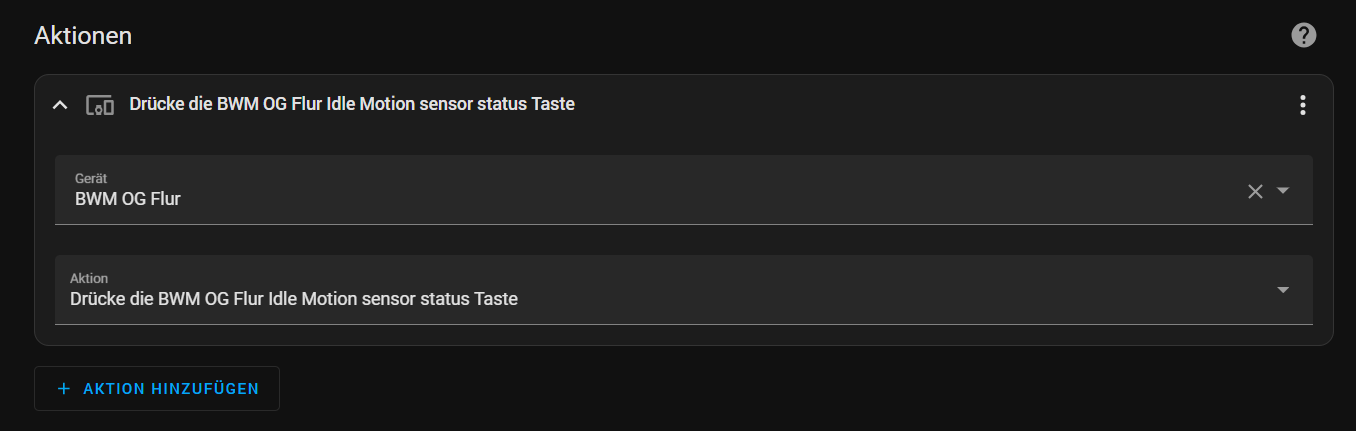The image size is (1356, 431).
Task: Open the three-dot action menu
Action: coord(1302,105)
